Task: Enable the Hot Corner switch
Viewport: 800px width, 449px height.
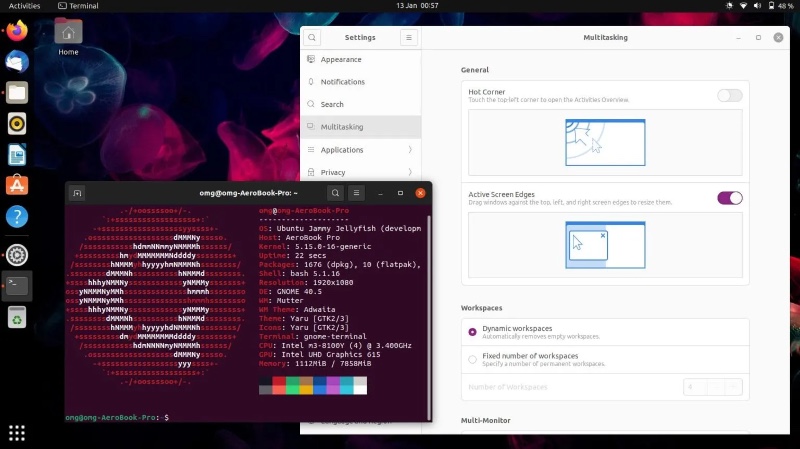Action: (x=729, y=96)
